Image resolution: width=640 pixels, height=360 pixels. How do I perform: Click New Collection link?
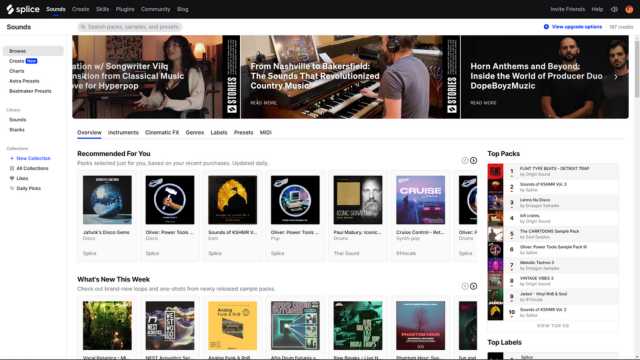click(x=33, y=158)
